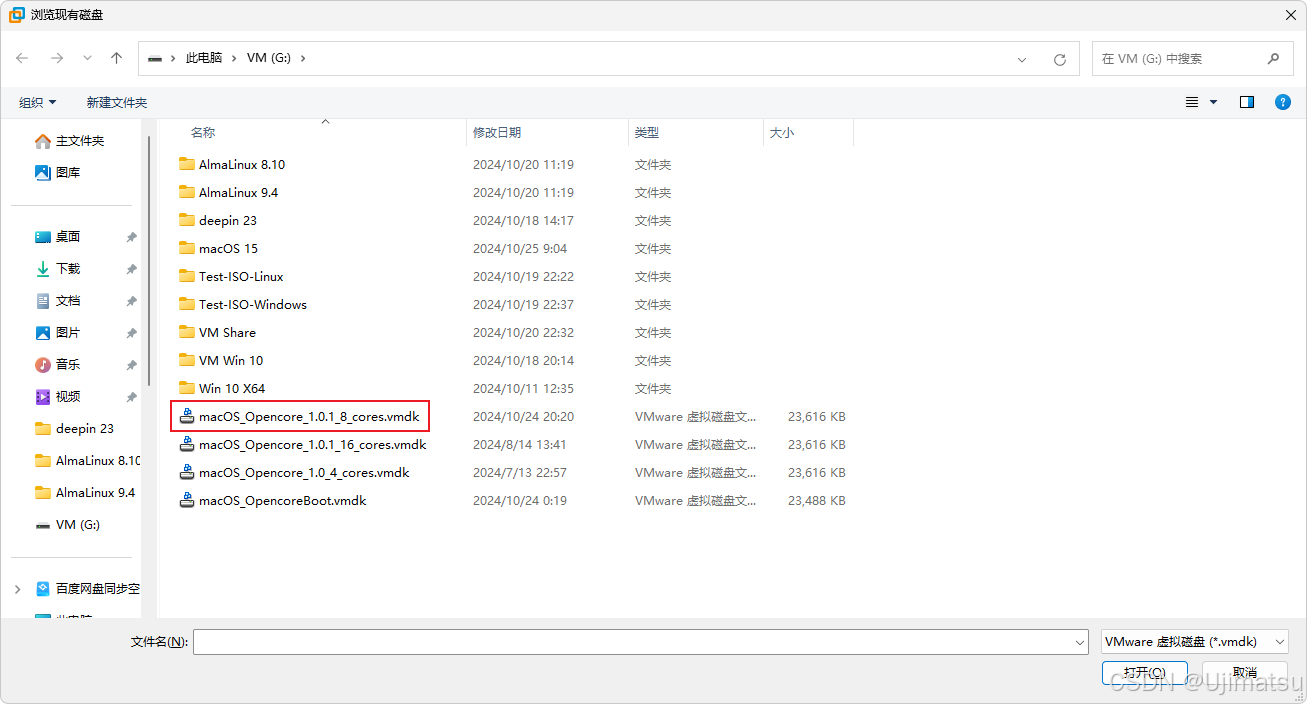Screen dimensions: 1307x704
Task: Go up one folder level
Action: tap(116, 59)
